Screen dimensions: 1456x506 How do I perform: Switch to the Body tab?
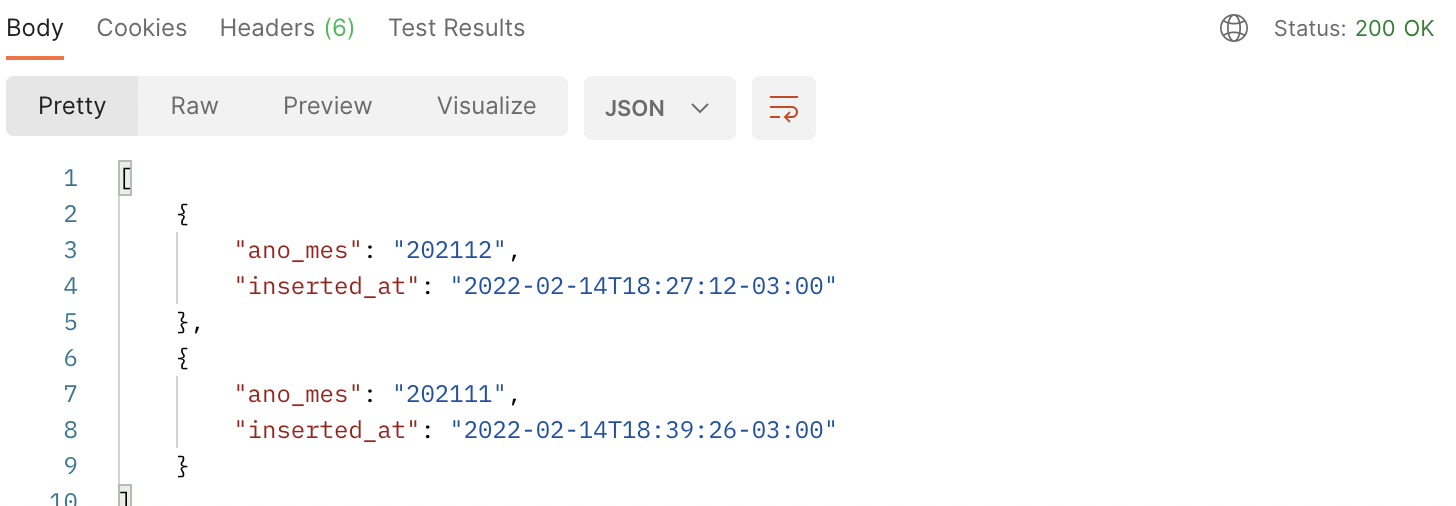click(35, 28)
